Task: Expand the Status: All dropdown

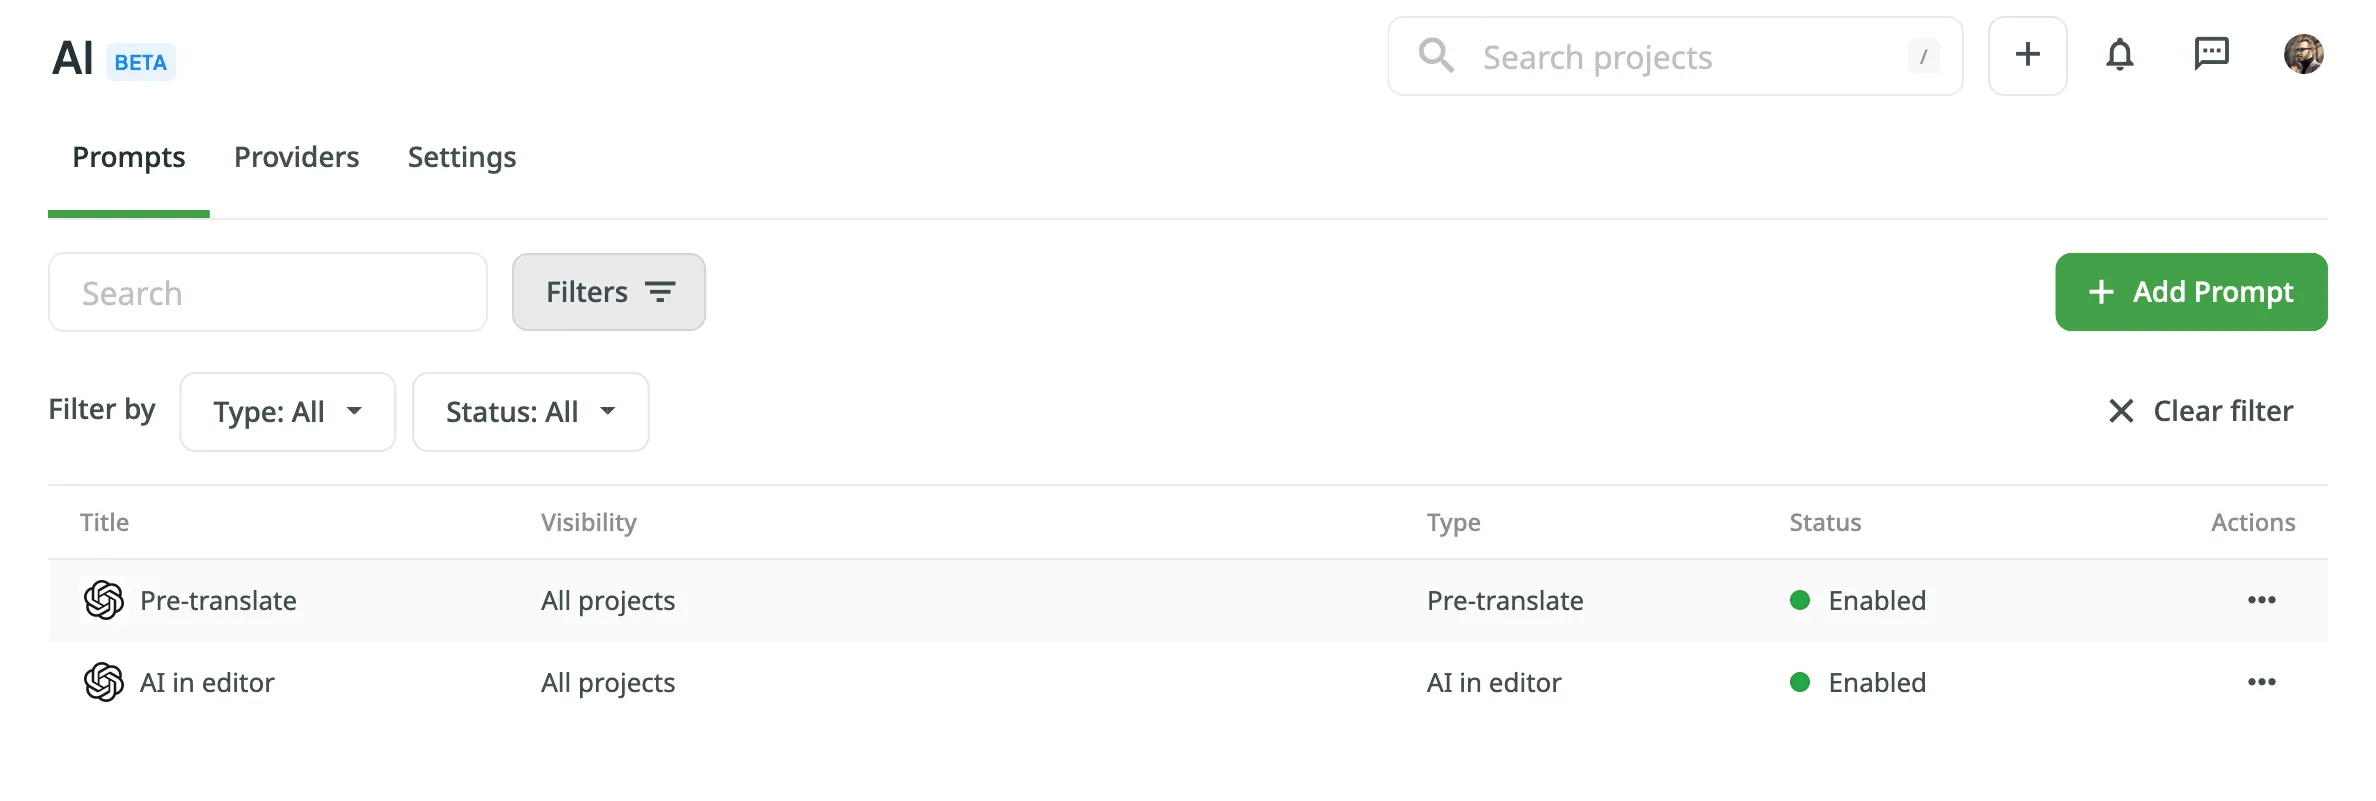Action: (531, 412)
